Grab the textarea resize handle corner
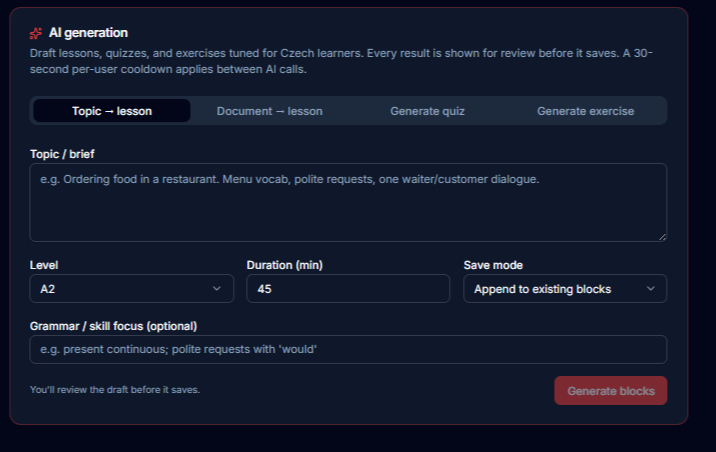 tap(662, 237)
